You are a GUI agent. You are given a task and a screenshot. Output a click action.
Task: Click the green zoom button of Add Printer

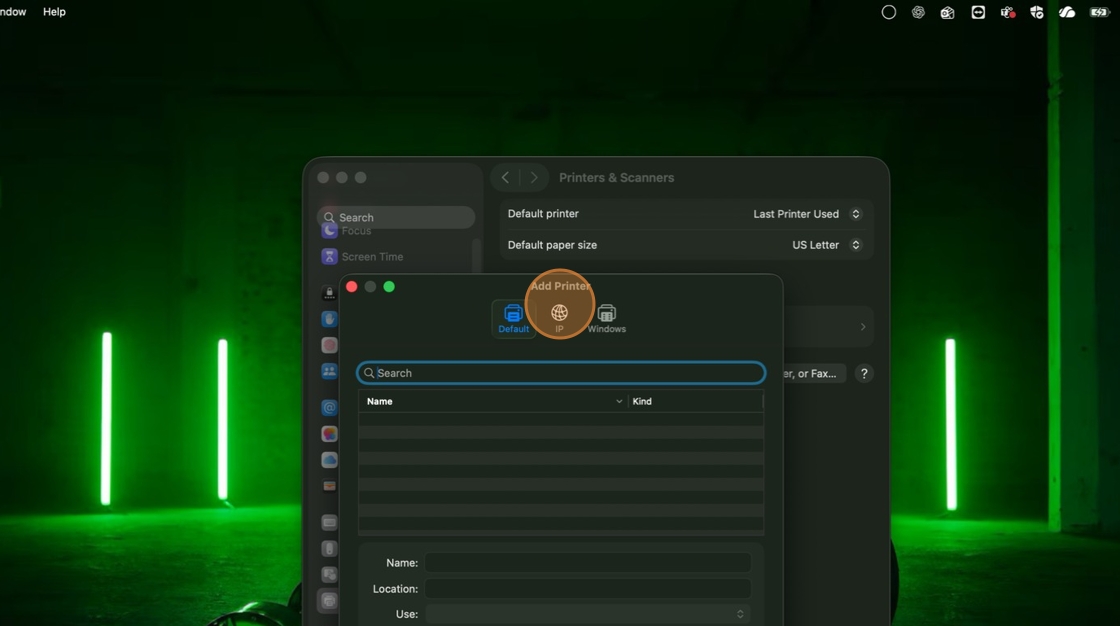389,287
